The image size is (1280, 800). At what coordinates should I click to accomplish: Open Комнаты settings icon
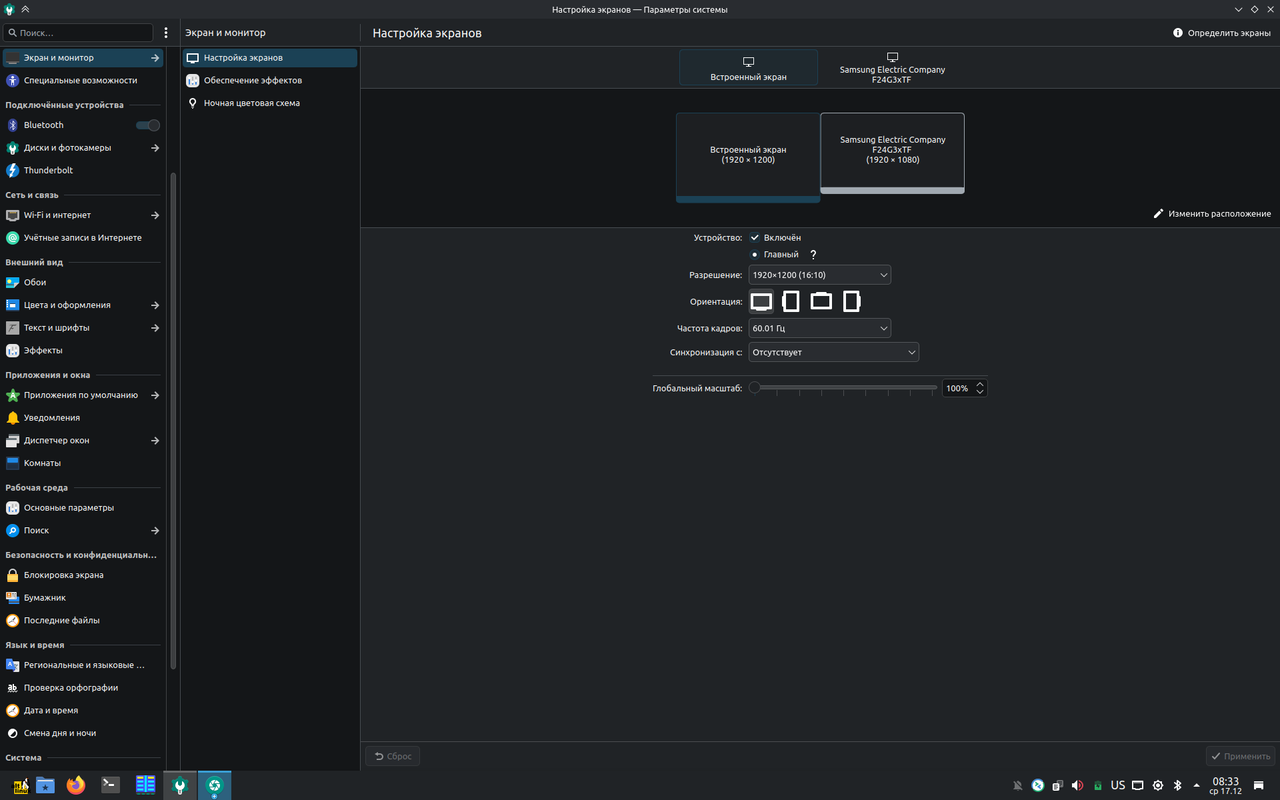coord(13,463)
